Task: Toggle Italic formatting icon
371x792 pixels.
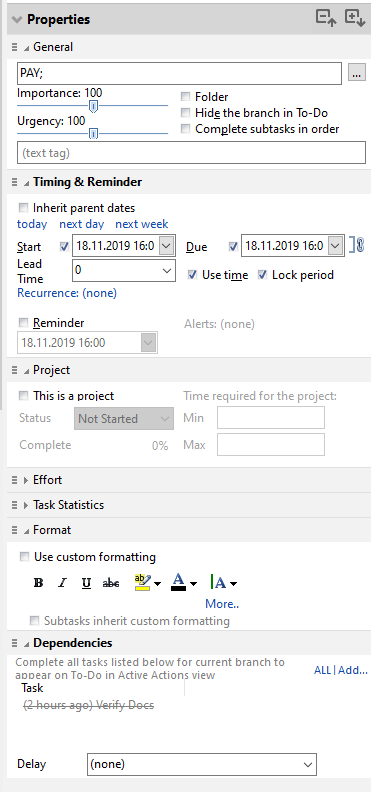Action: pyautogui.click(x=62, y=583)
